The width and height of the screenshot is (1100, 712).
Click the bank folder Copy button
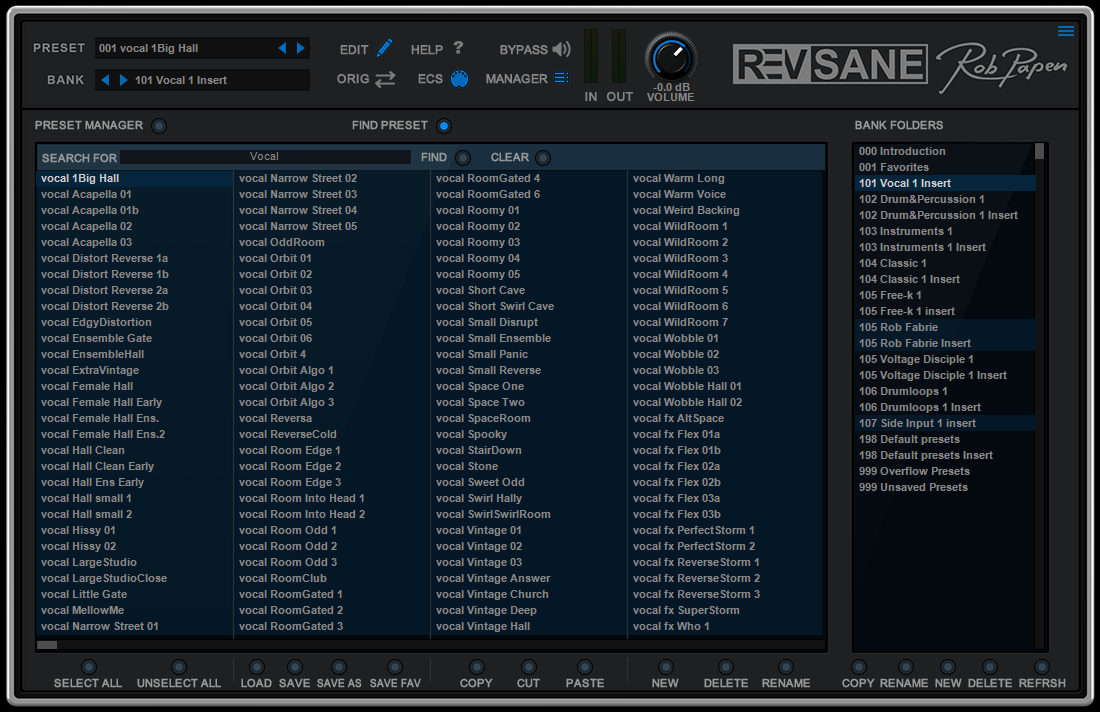(859, 667)
